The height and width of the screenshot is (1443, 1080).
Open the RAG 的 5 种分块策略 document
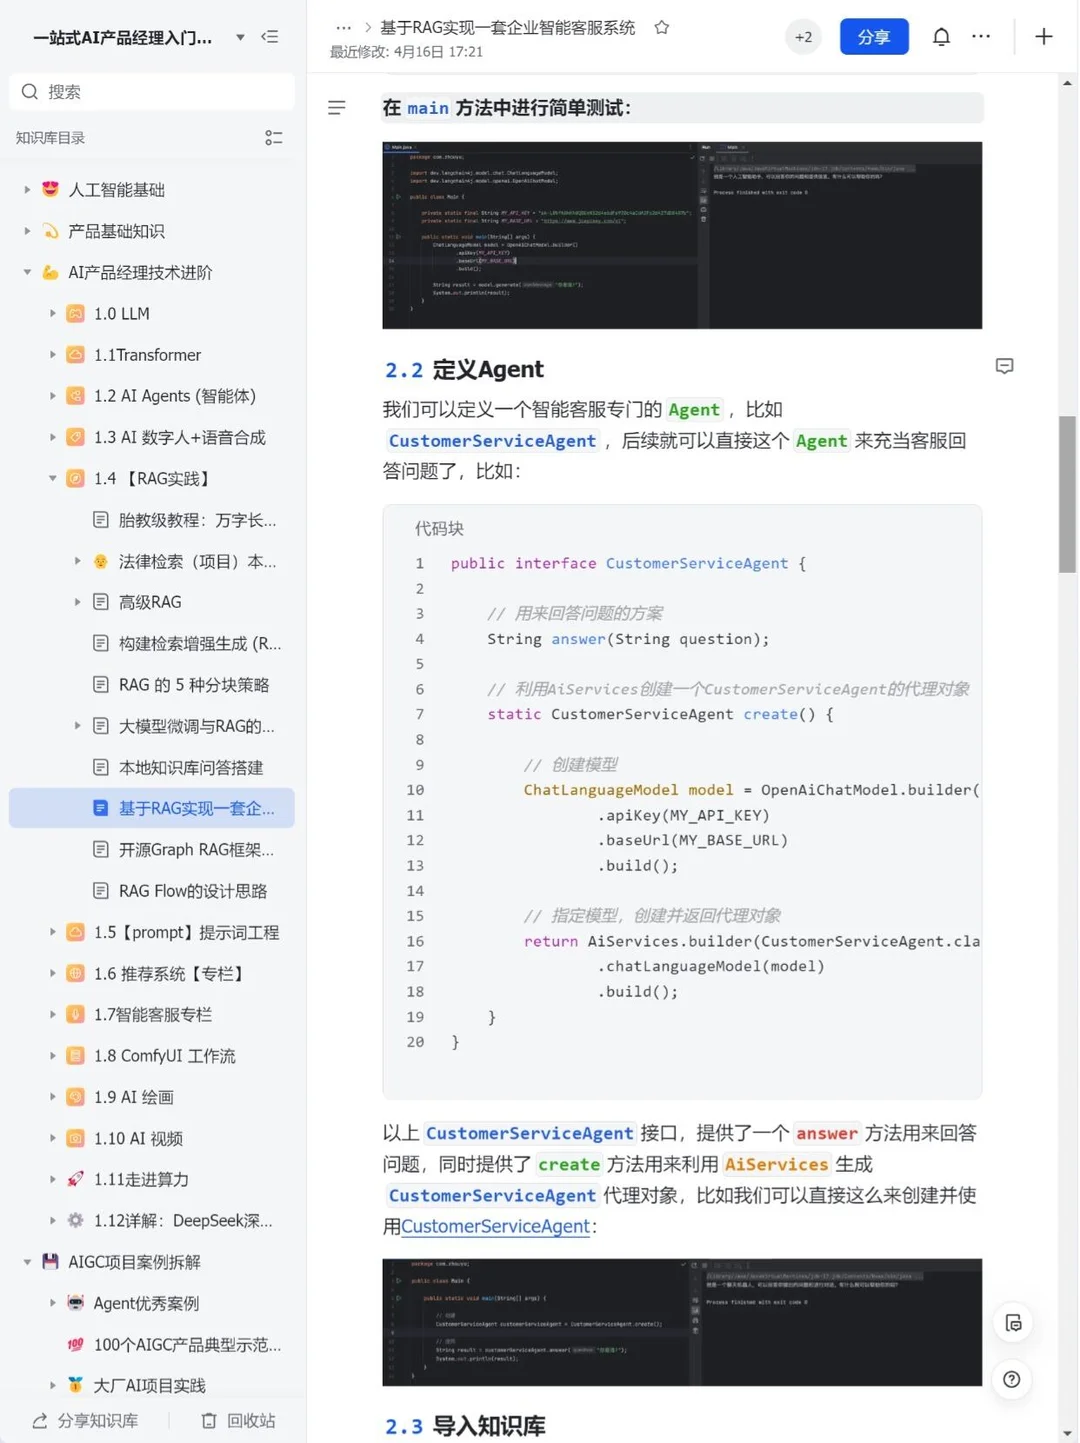point(194,685)
